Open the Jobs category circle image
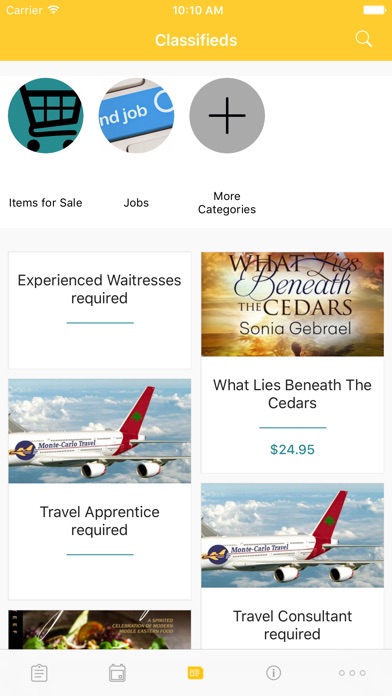Screen dimensions: 392x696 pos(136,115)
